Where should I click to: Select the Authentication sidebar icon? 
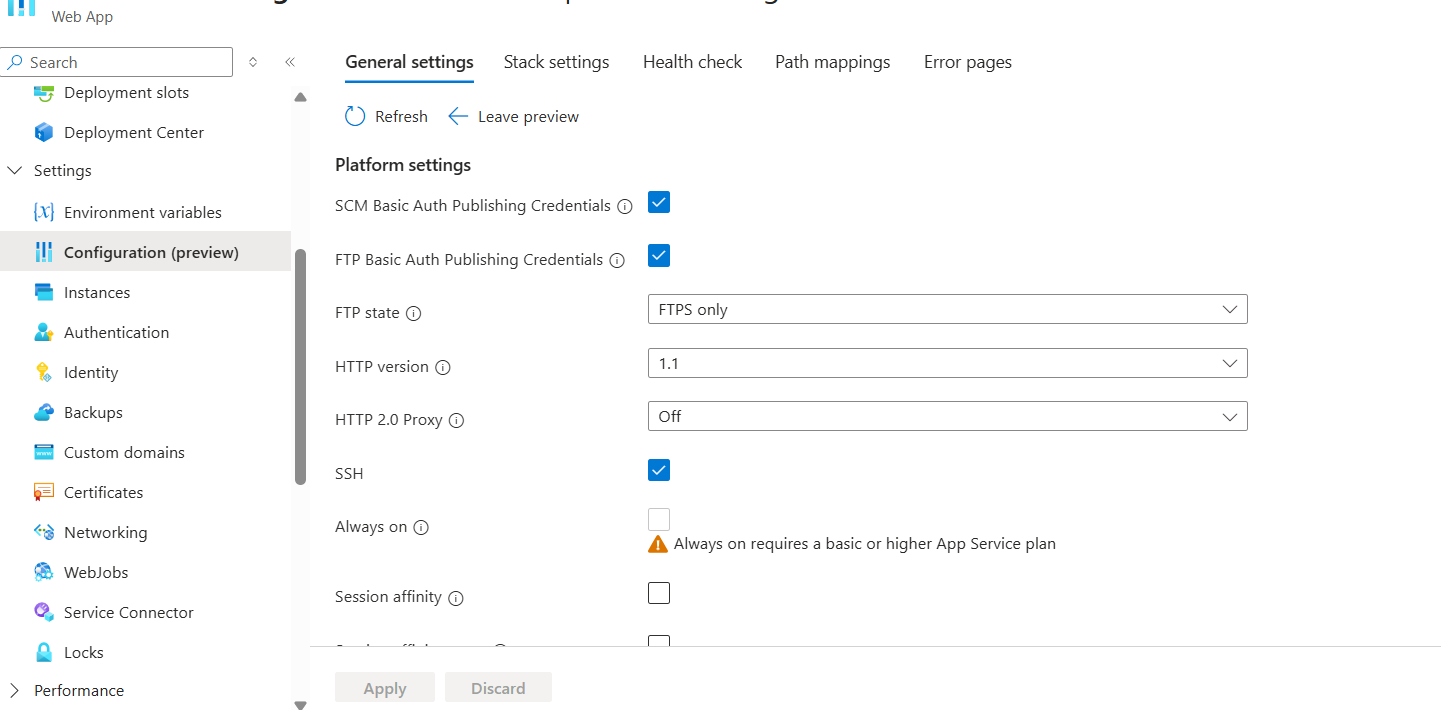tap(43, 332)
